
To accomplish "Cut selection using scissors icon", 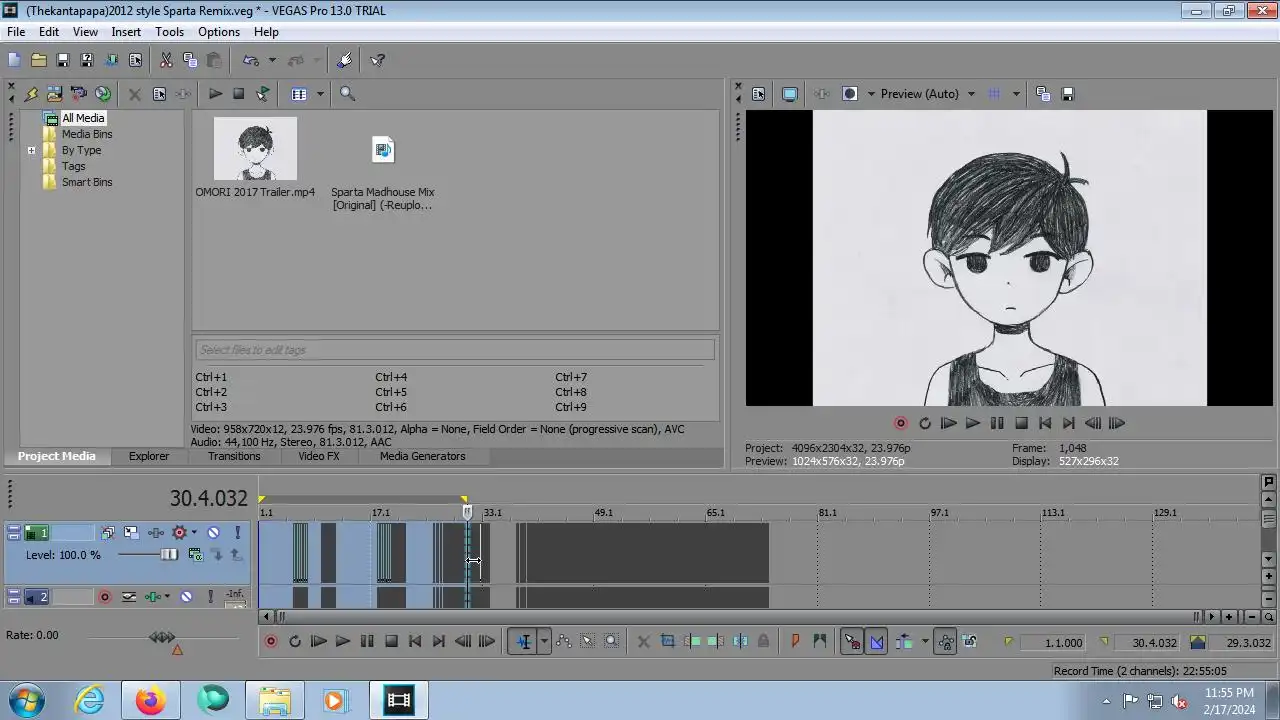I will tap(166, 60).
